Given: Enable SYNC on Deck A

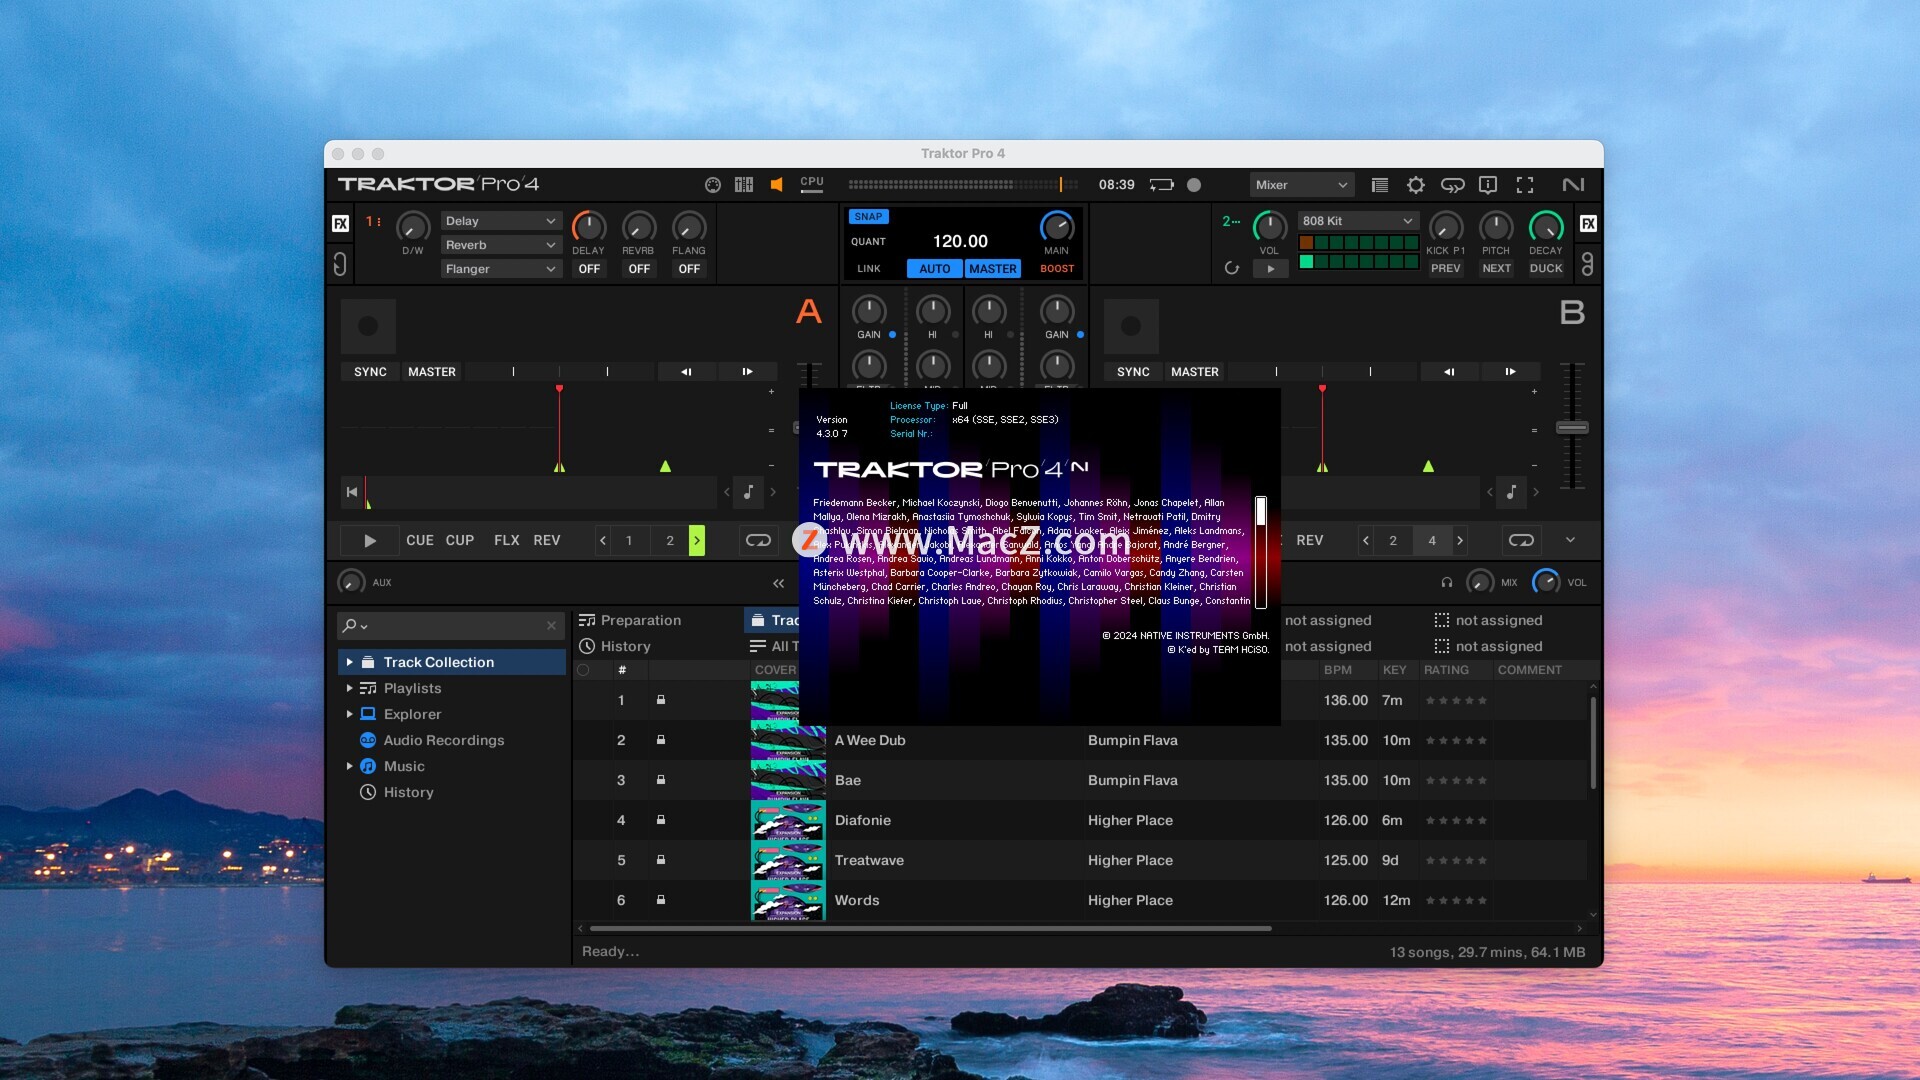Looking at the screenshot, I should (x=370, y=372).
